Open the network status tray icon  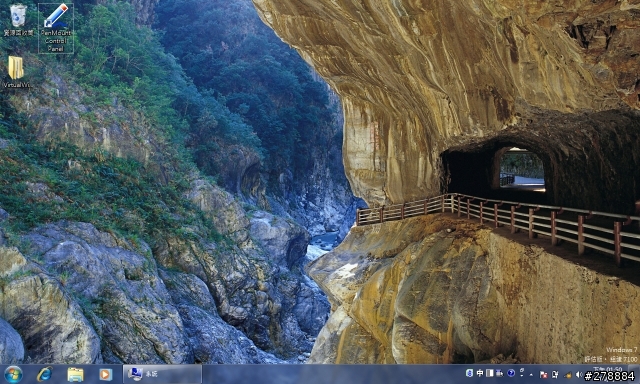567,374
